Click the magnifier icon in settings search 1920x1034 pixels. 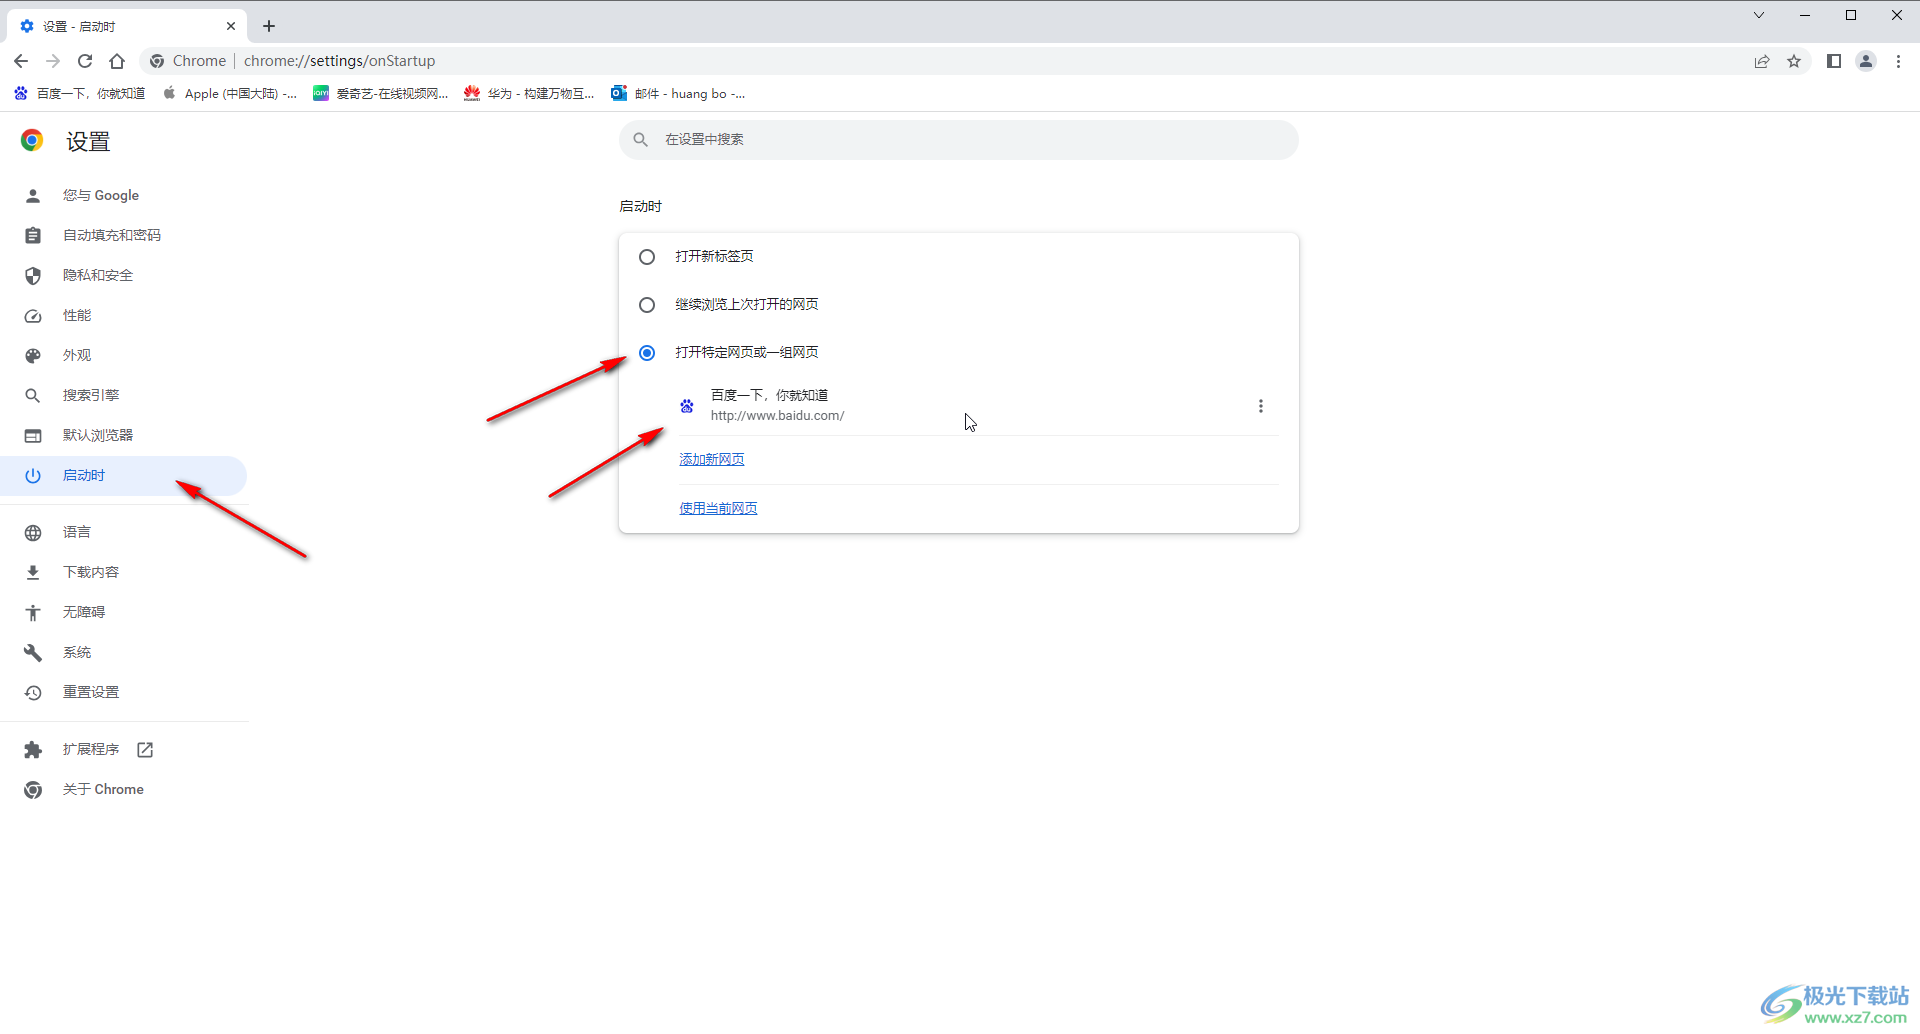[x=641, y=140]
